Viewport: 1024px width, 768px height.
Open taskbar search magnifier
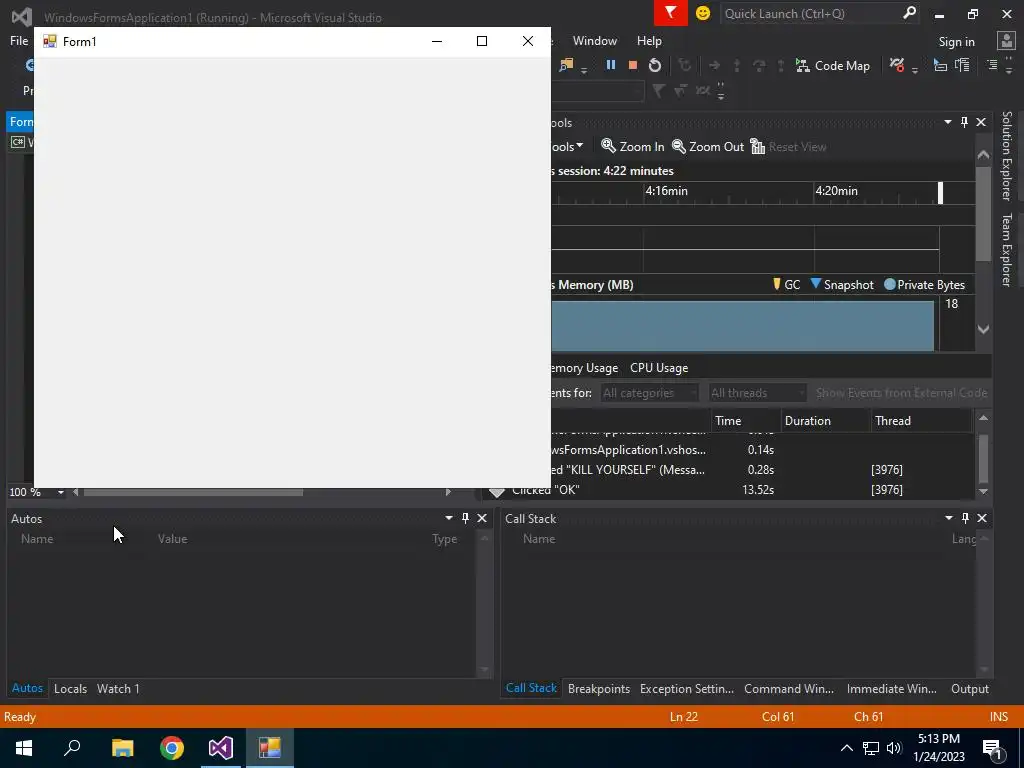pyautogui.click(x=72, y=748)
